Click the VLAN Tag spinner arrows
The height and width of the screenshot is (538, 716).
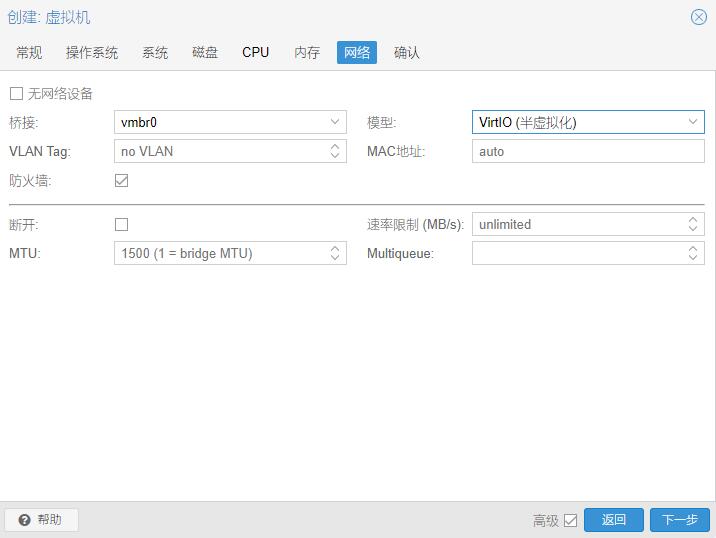pyautogui.click(x=335, y=151)
